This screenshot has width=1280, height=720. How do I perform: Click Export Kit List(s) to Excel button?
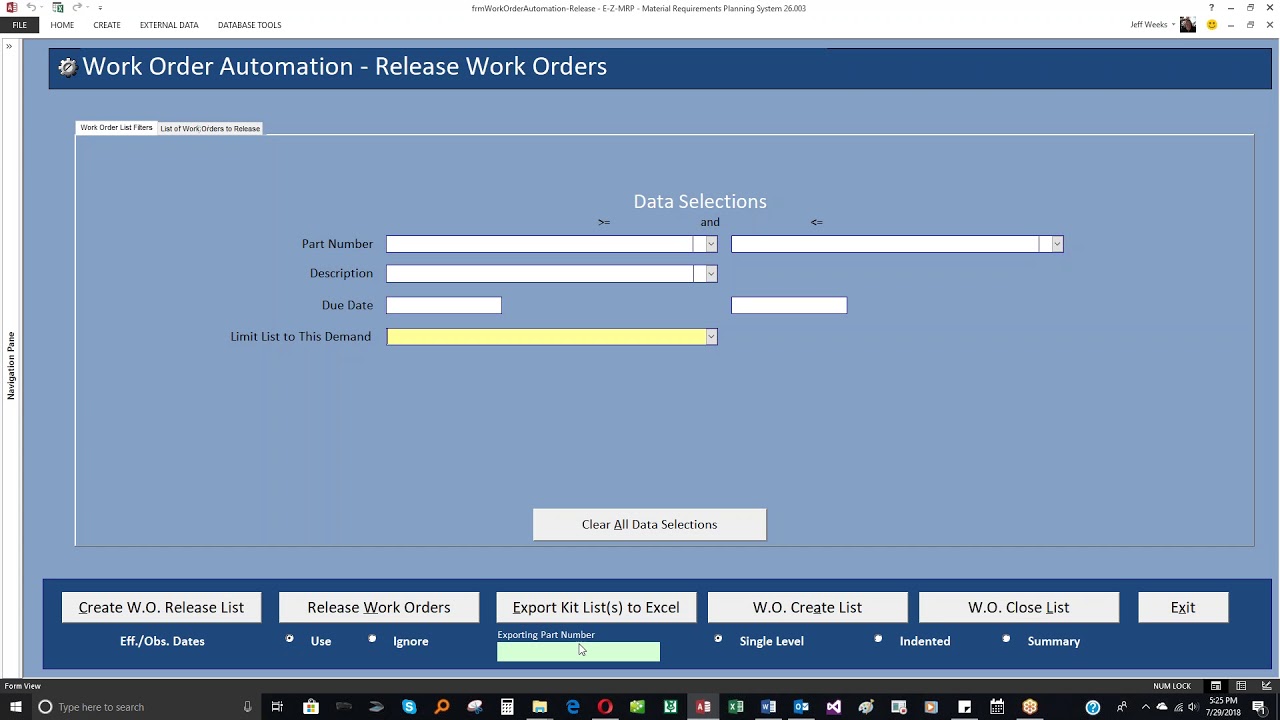tap(596, 607)
